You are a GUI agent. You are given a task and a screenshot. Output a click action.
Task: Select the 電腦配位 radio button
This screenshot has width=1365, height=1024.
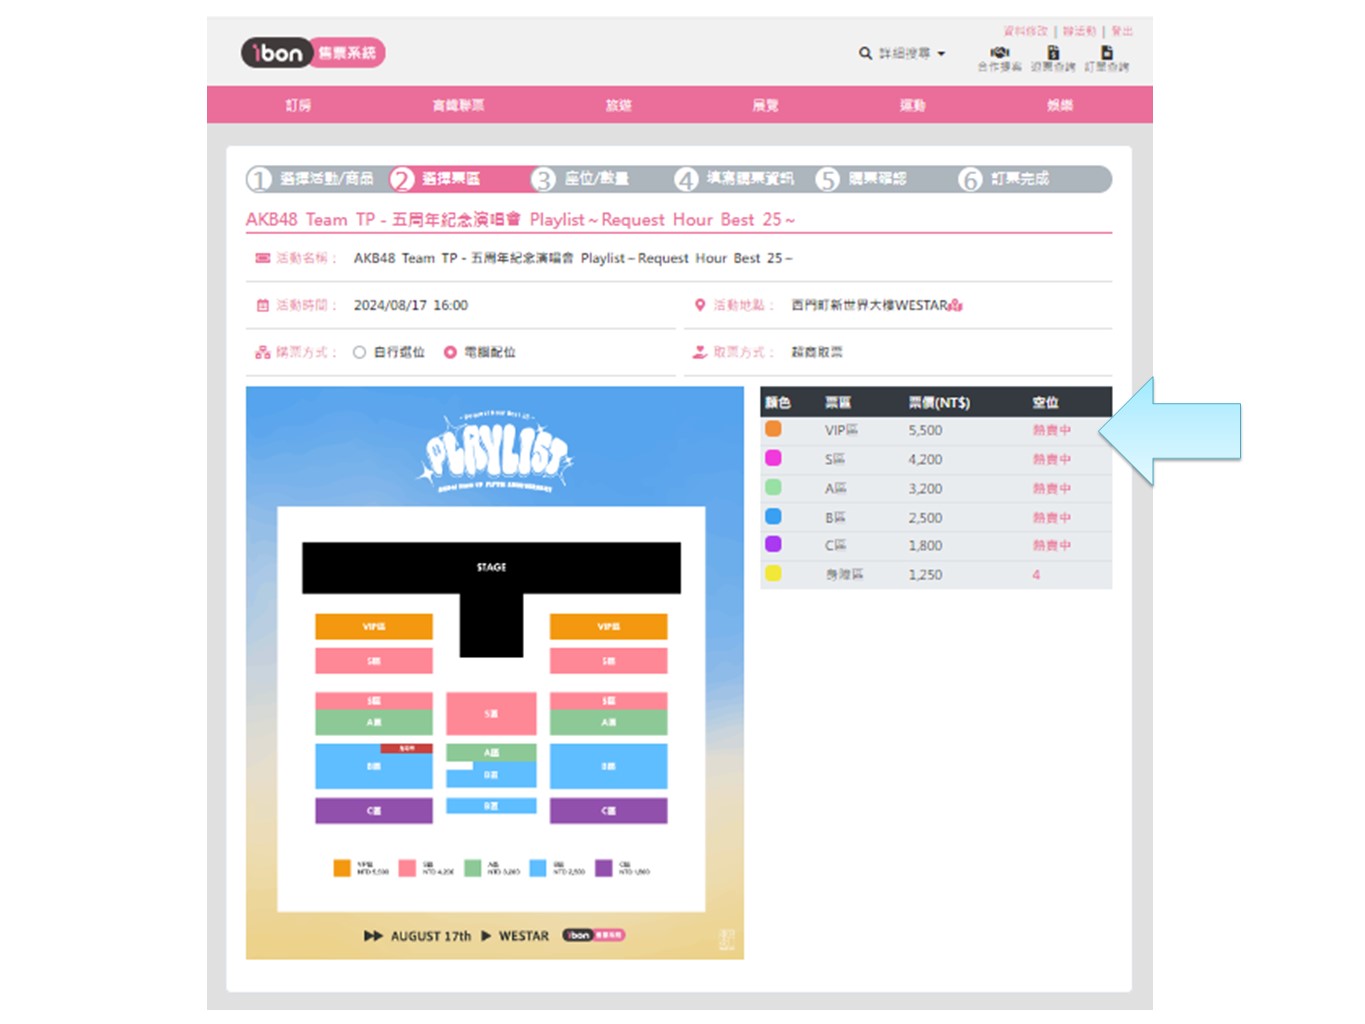[x=450, y=352]
